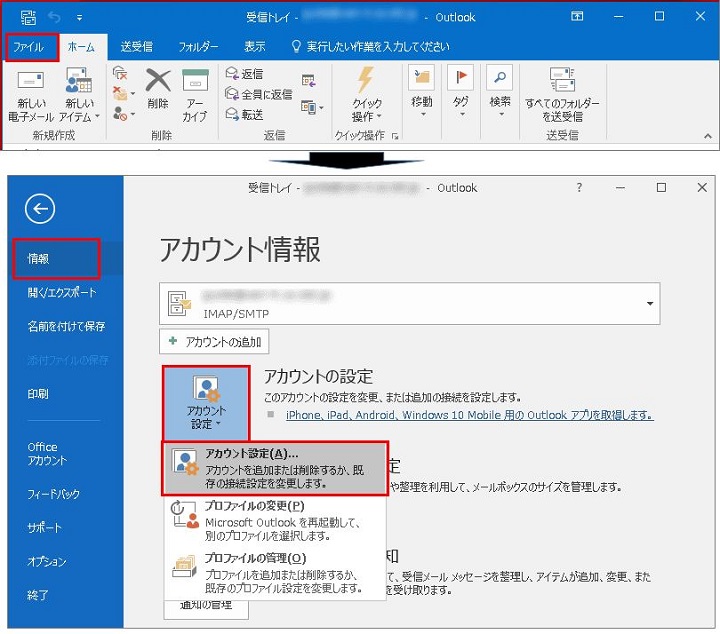Open the タグ flag menu
The image size is (720, 634).
(x=461, y=92)
